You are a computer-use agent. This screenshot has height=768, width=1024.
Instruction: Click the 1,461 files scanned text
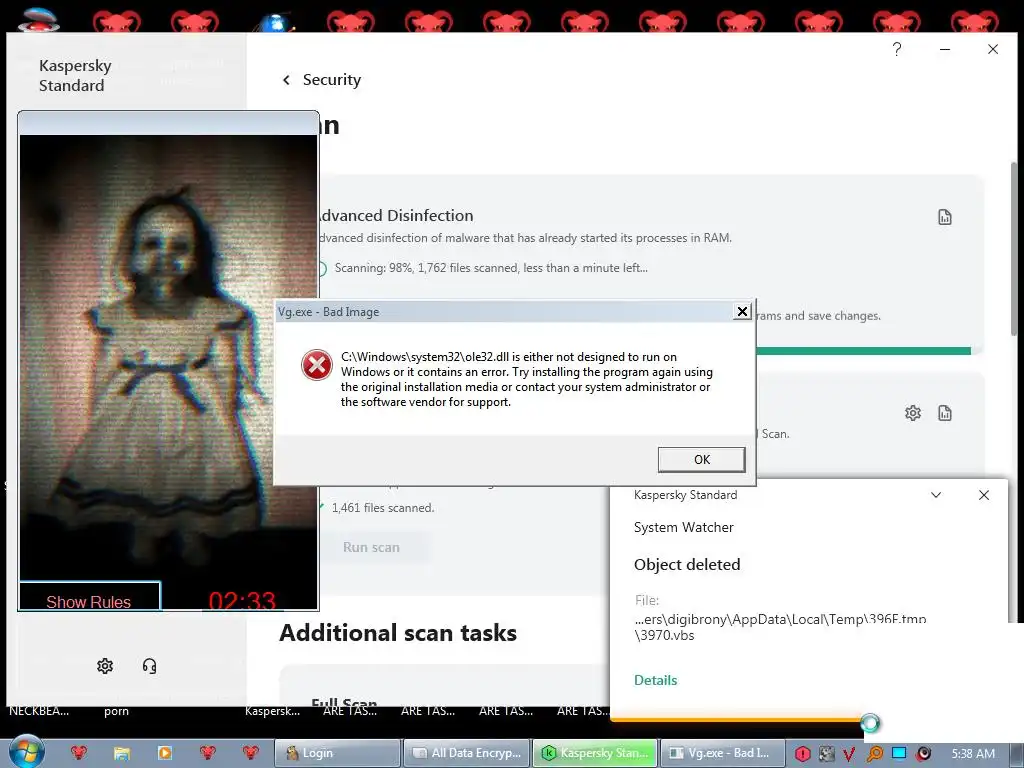[x=383, y=507]
